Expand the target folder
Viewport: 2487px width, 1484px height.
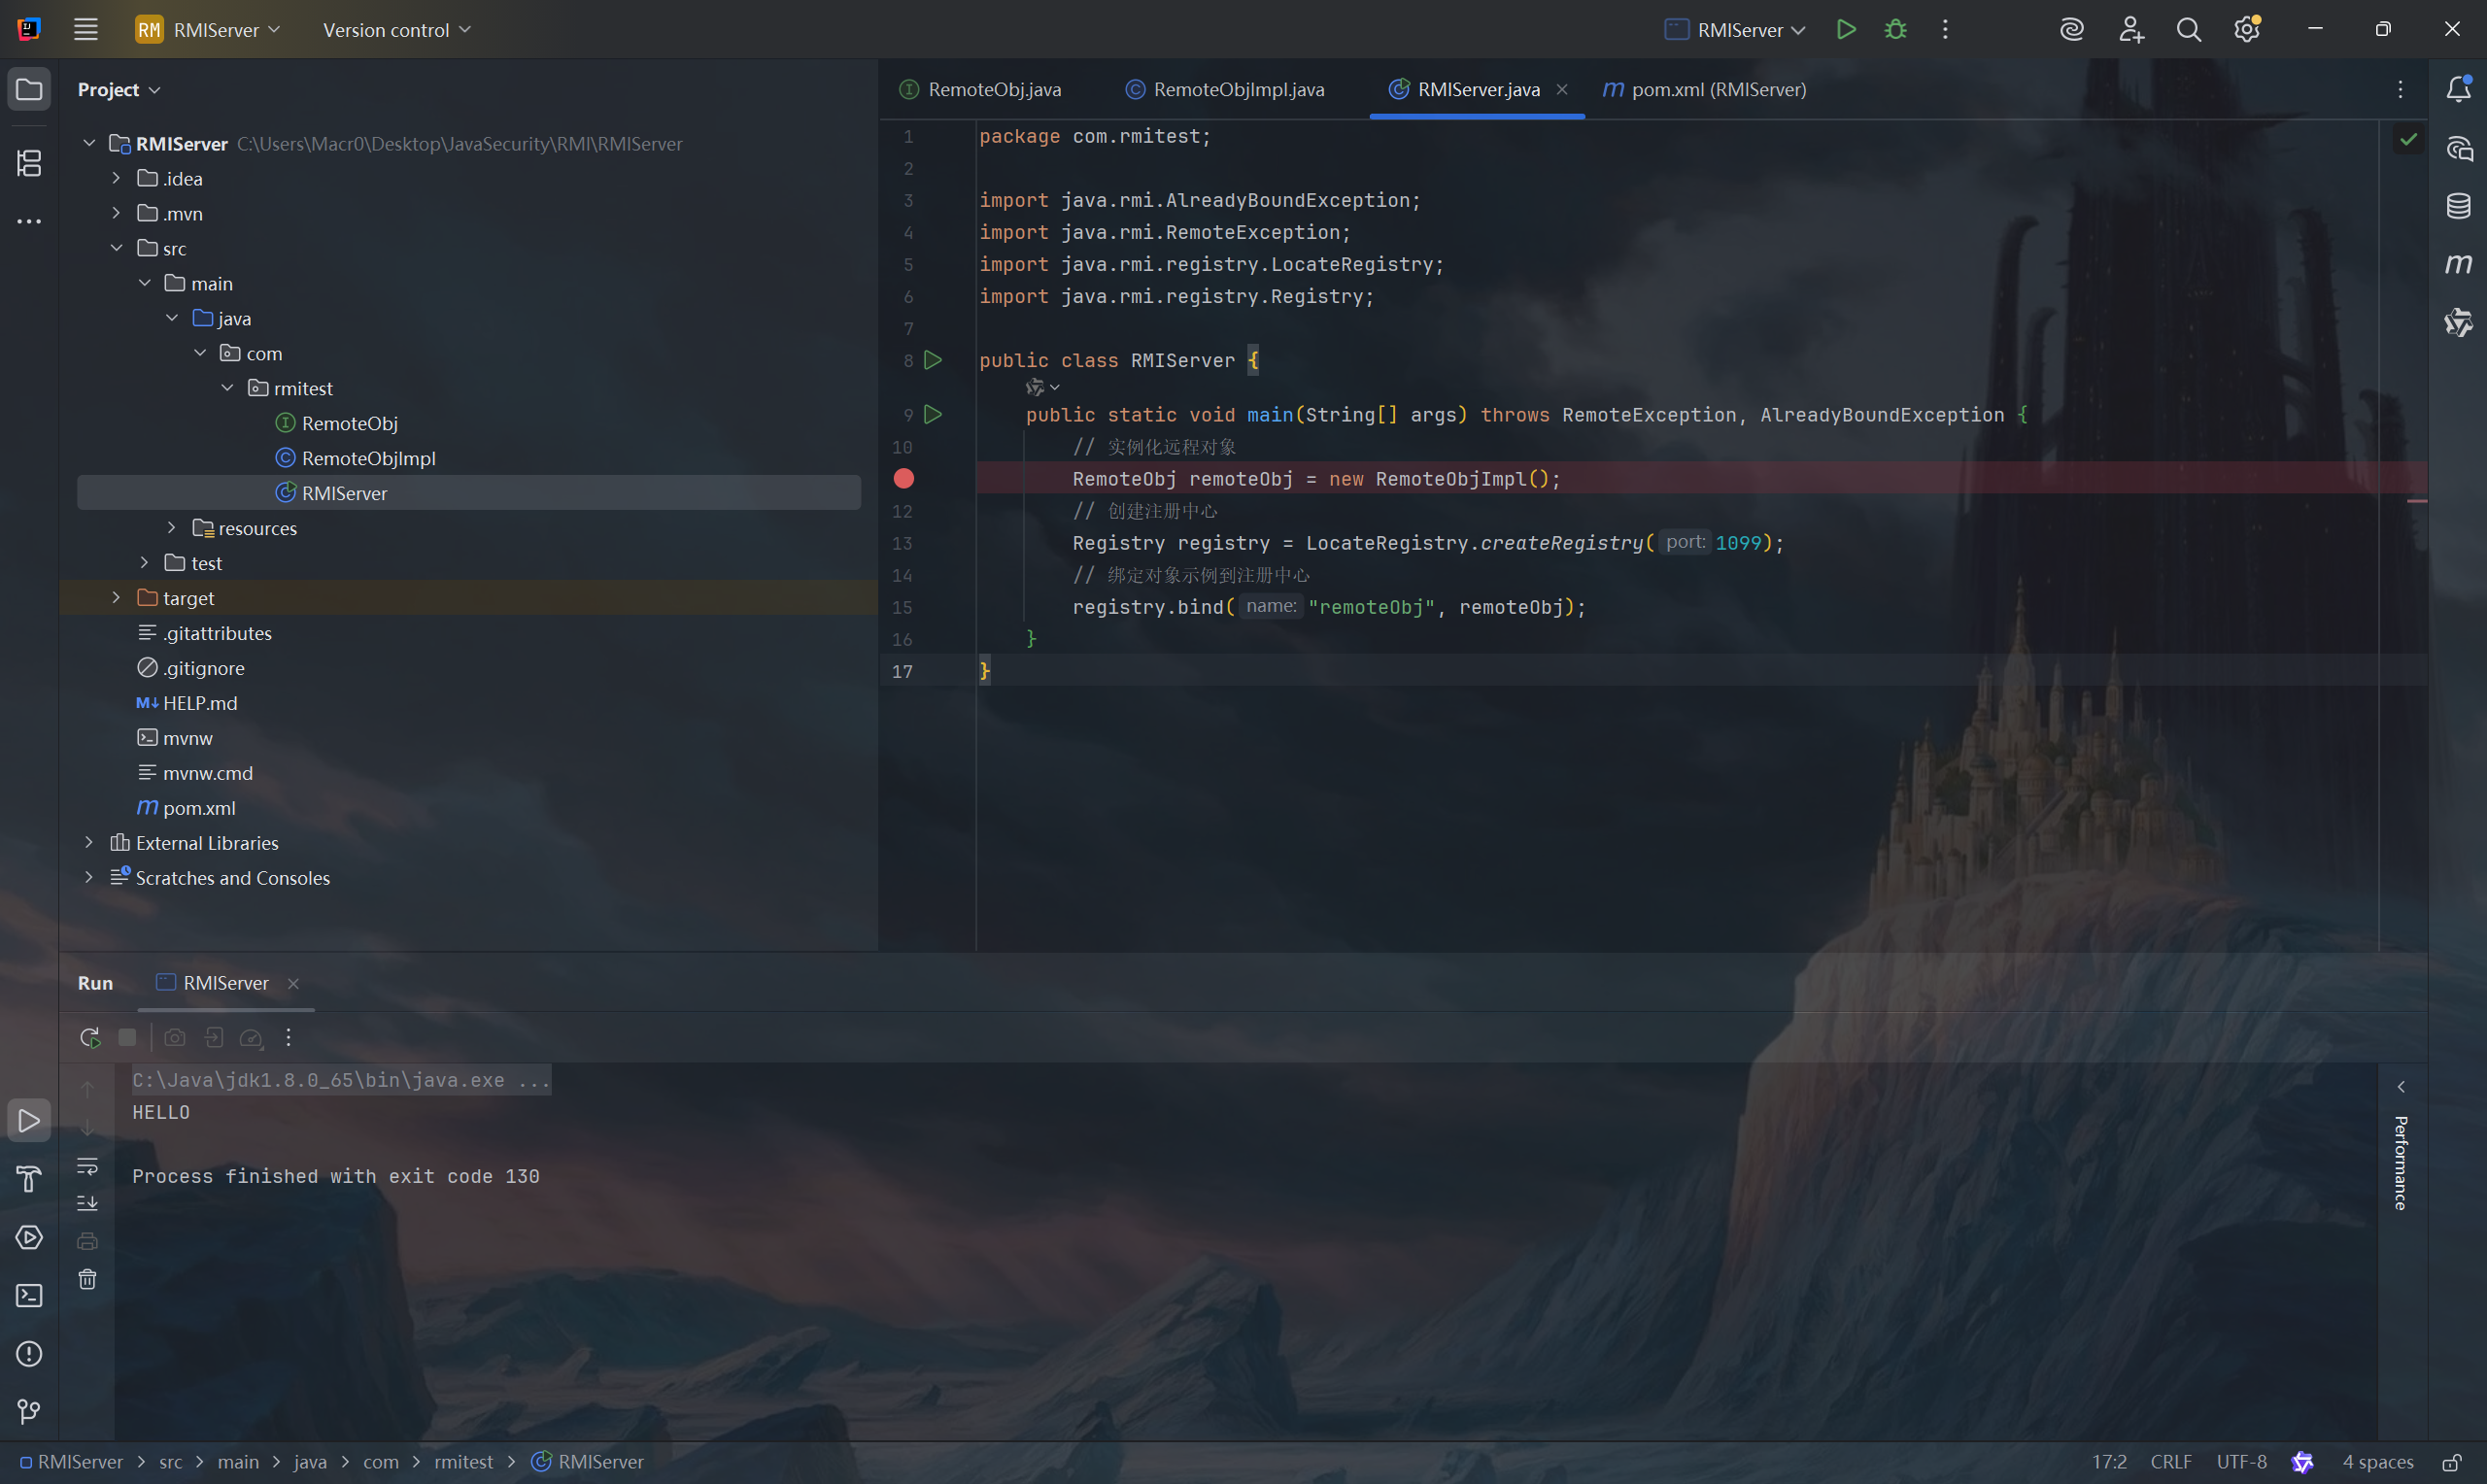coord(116,598)
